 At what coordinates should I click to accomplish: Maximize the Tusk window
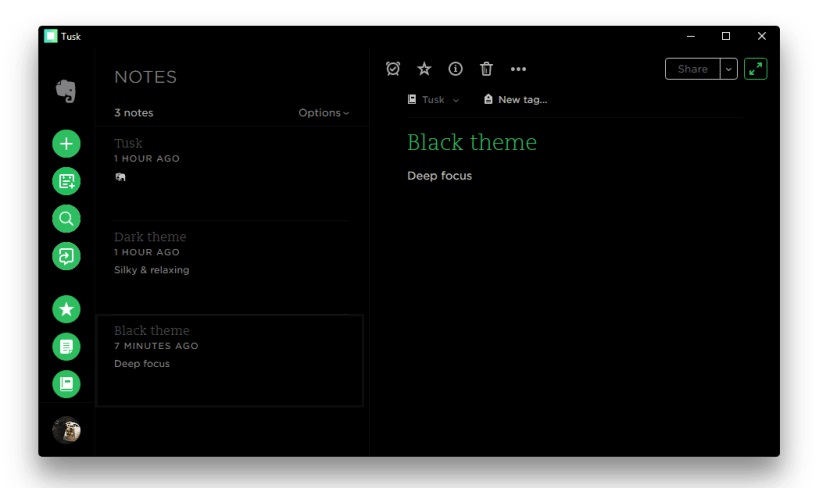pos(726,36)
